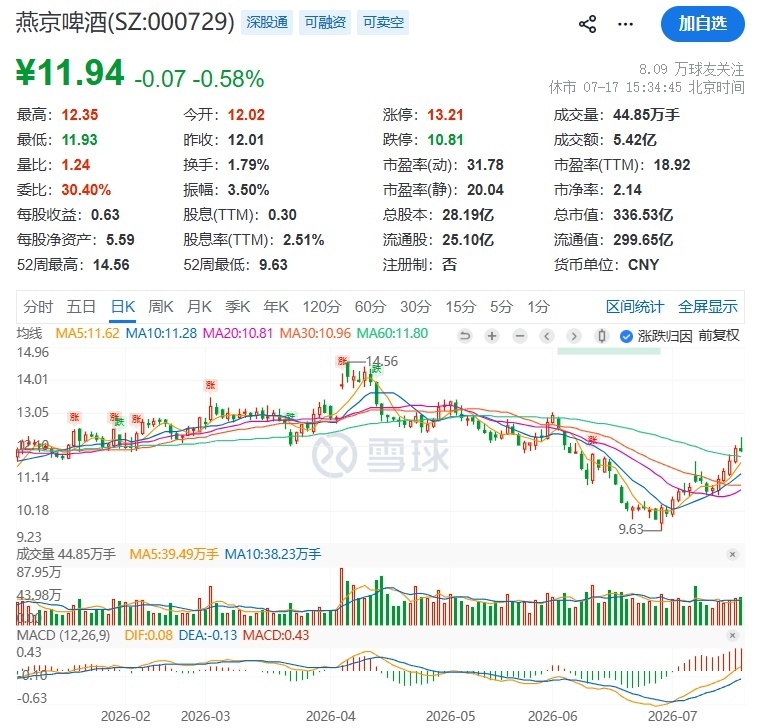Click the 成交额 5.42亿 value
This screenshot has width=759, height=728.
click(635, 140)
